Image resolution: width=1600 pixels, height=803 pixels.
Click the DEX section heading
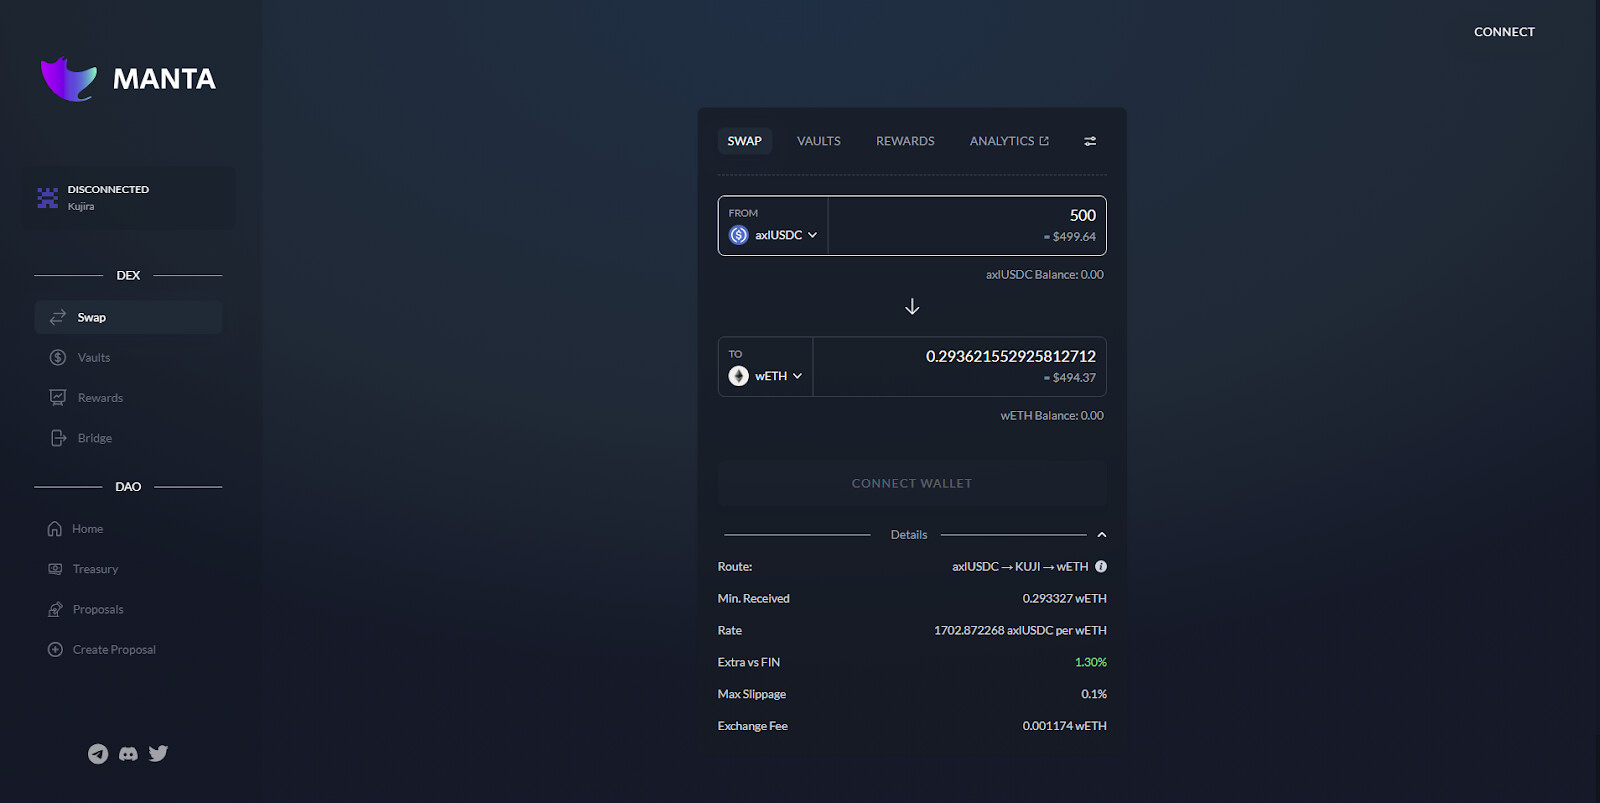point(128,275)
